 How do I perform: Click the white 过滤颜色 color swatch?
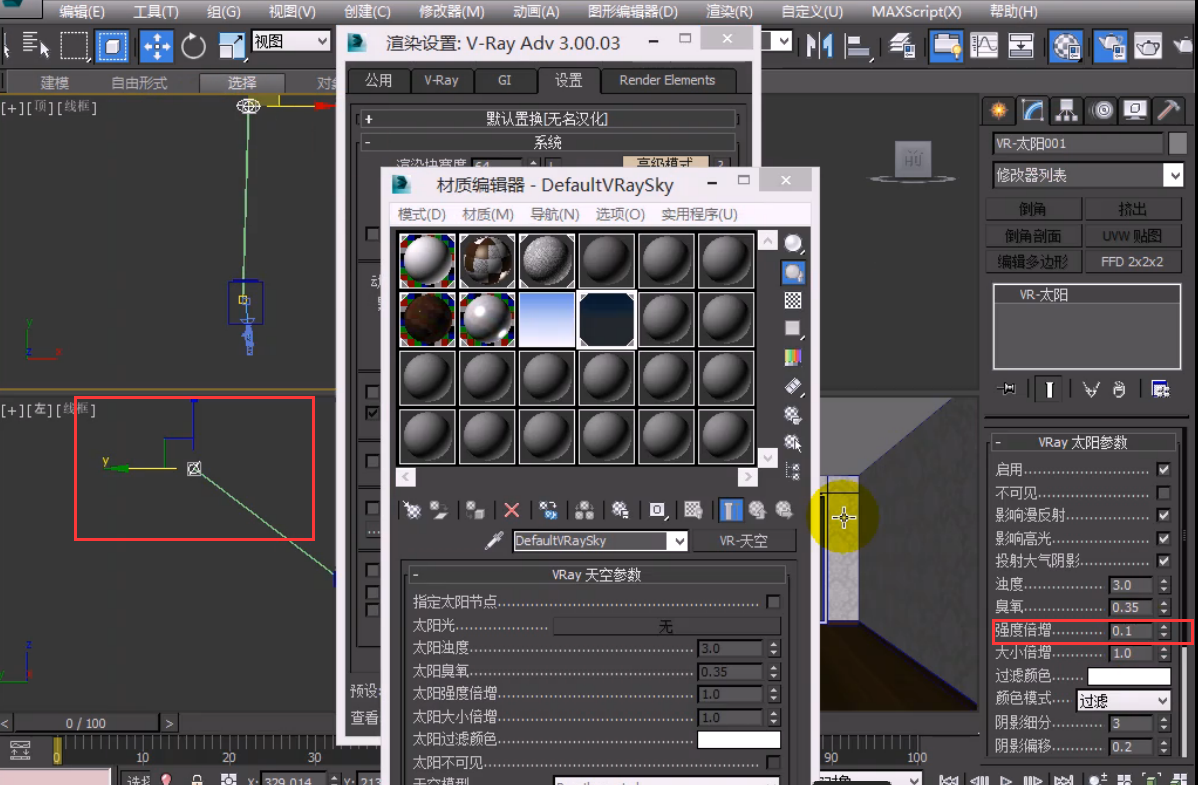click(1128, 676)
